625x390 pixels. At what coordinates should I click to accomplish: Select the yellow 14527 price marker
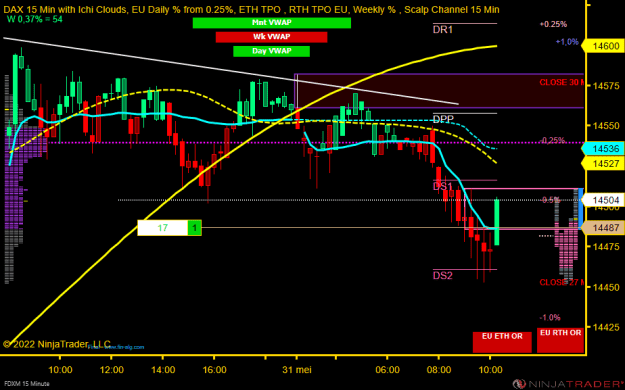603,163
